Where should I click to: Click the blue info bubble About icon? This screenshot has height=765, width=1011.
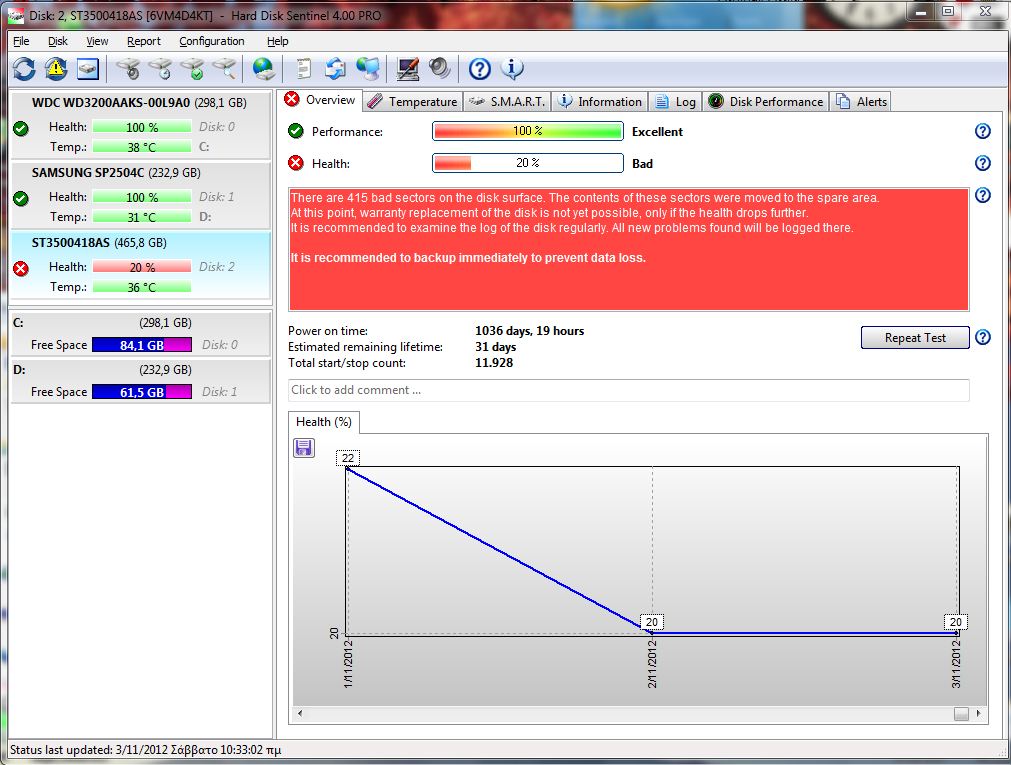(512, 68)
